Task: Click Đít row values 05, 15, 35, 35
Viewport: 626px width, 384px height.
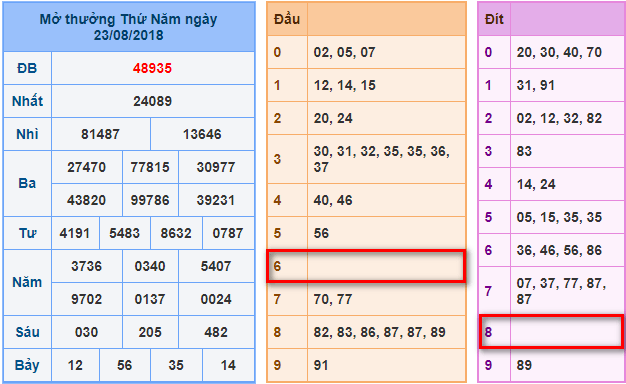Action: pos(559,217)
